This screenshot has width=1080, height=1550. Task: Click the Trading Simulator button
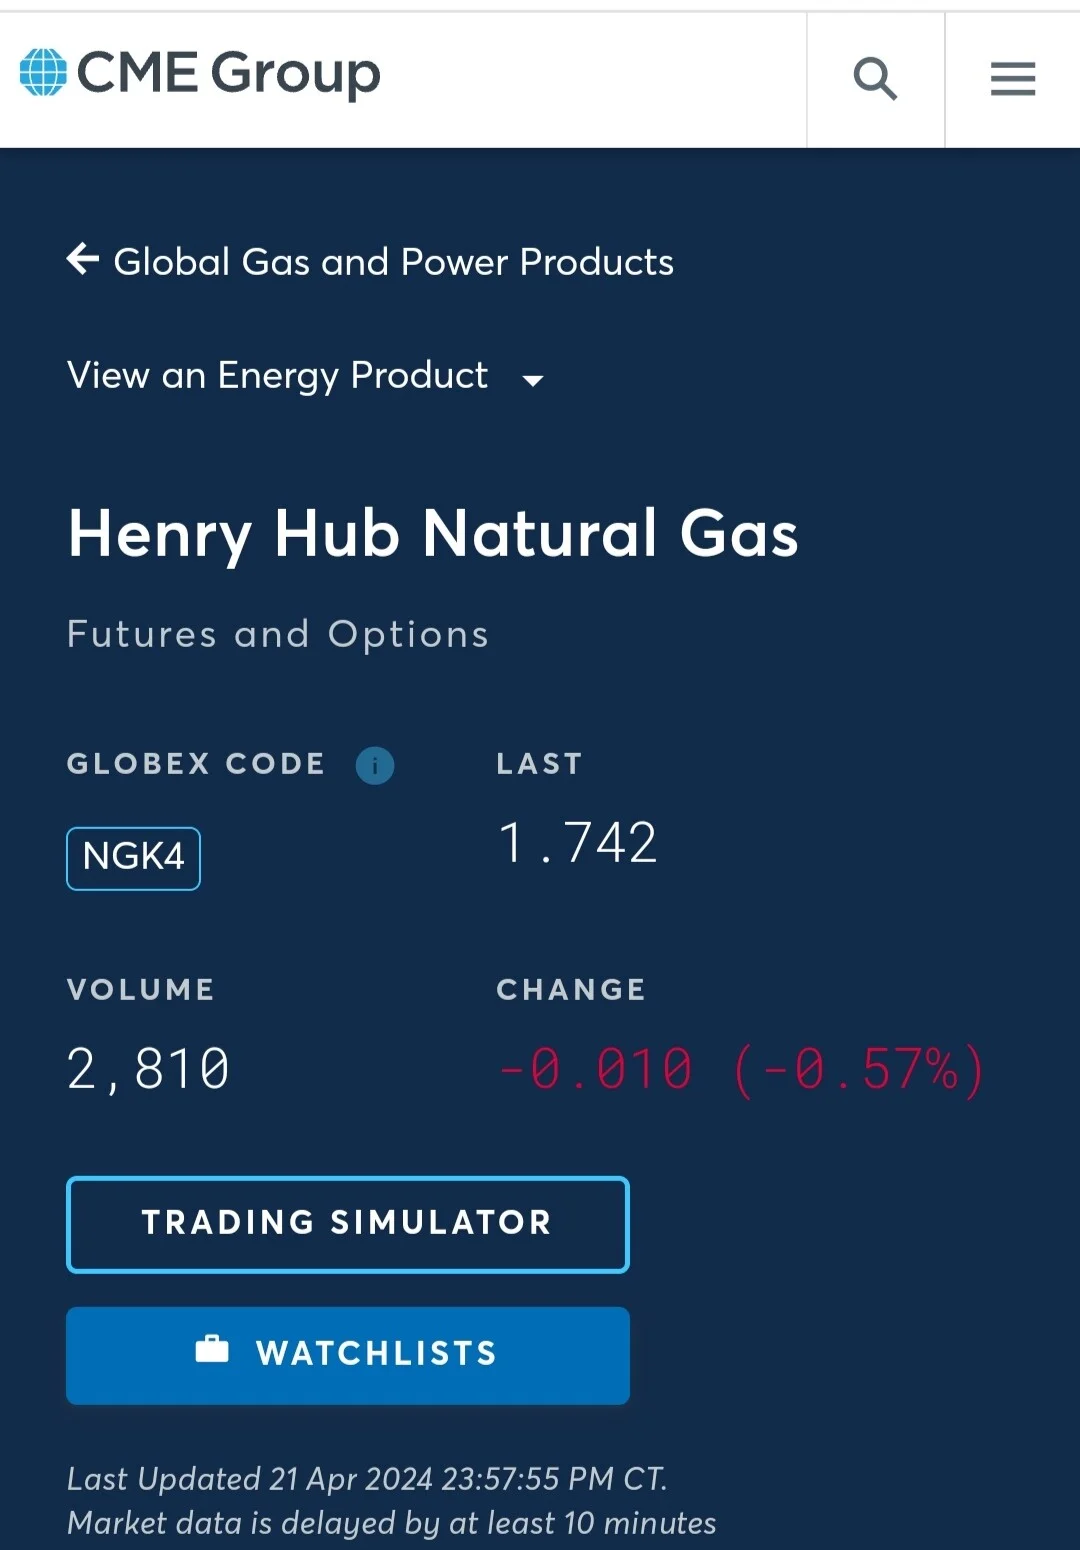pos(348,1224)
